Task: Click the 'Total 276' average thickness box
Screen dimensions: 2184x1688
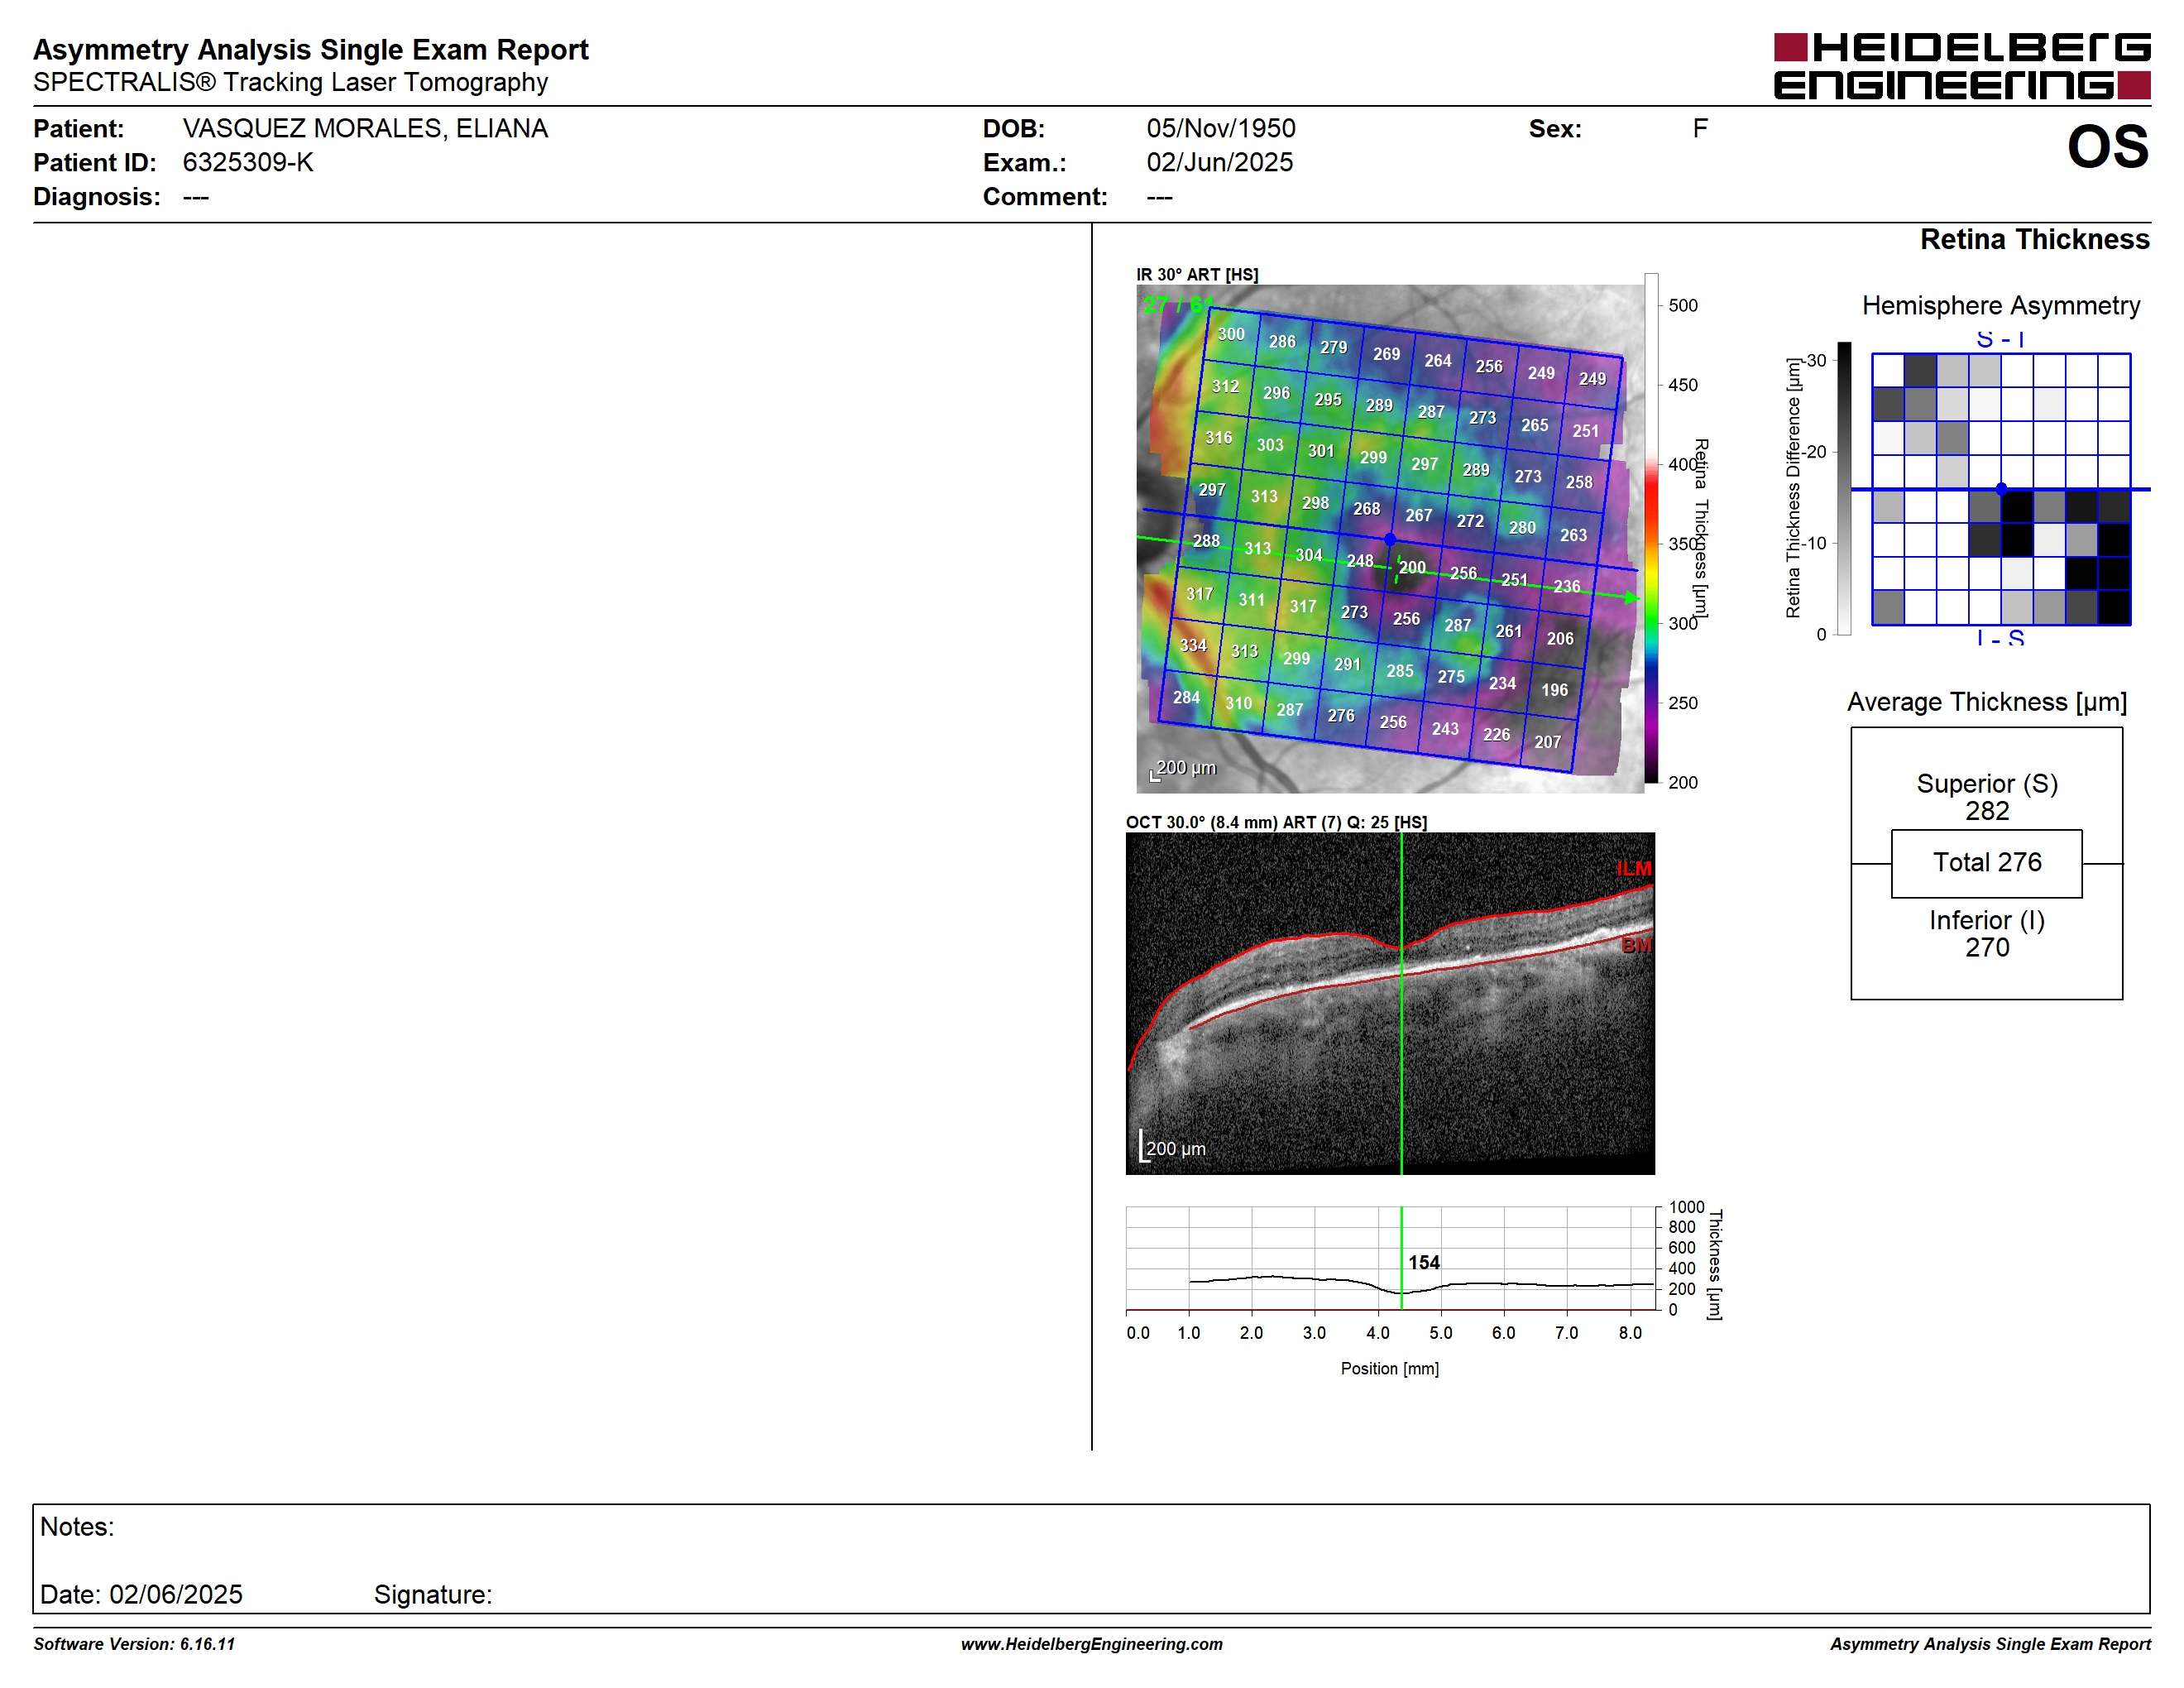Action: point(1986,863)
